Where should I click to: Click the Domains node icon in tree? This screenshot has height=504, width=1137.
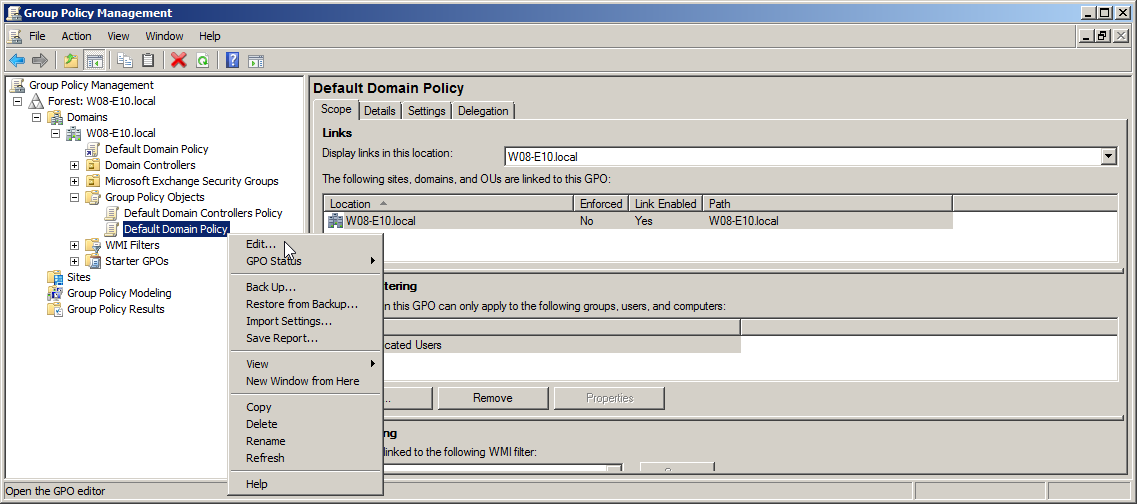point(55,117)
